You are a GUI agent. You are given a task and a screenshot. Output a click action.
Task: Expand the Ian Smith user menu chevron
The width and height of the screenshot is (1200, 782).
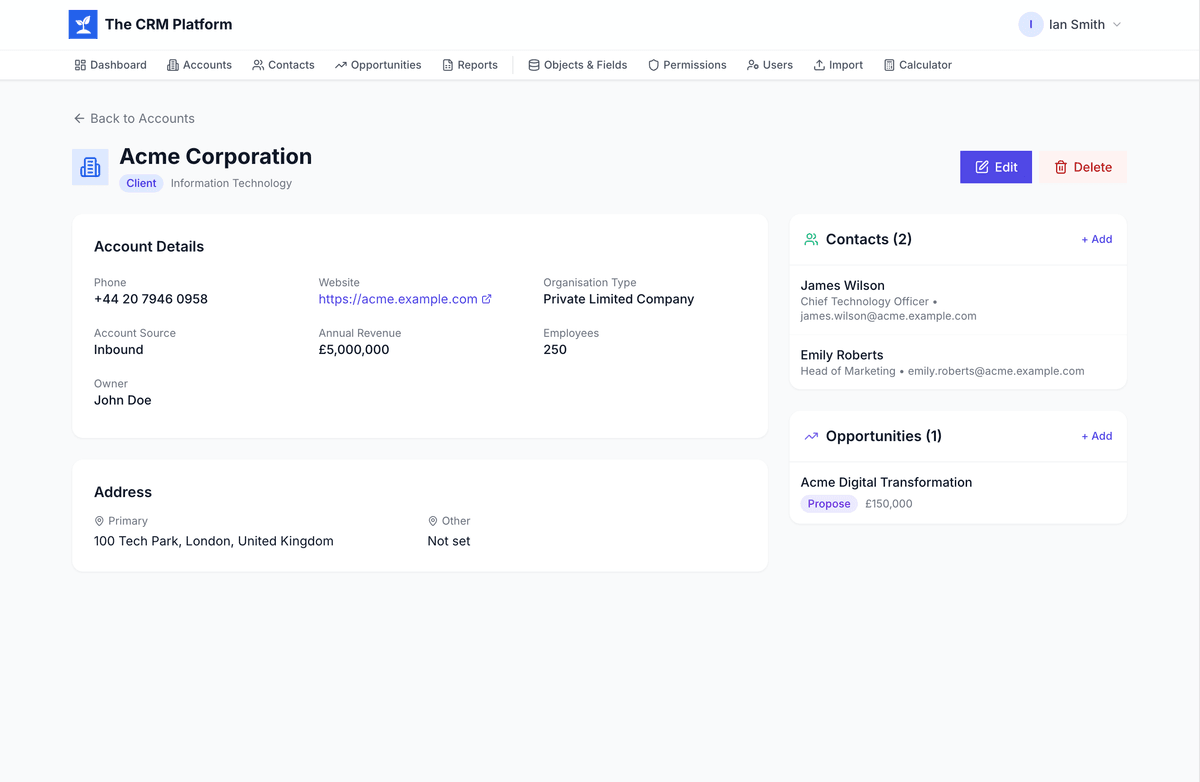click(x=1117, y=25)
